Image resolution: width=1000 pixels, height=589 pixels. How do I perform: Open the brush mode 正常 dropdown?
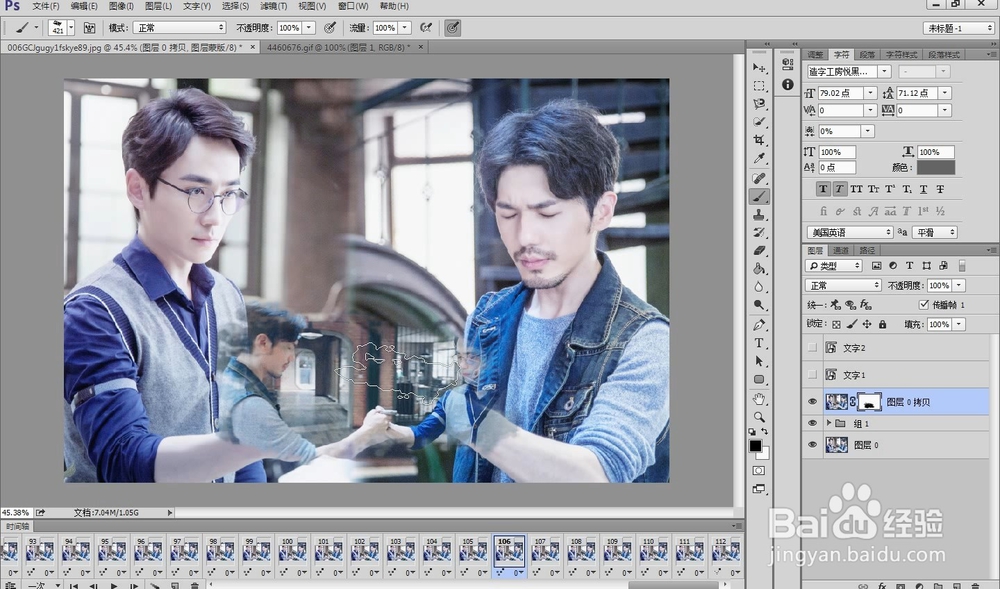tap(180, 28)
